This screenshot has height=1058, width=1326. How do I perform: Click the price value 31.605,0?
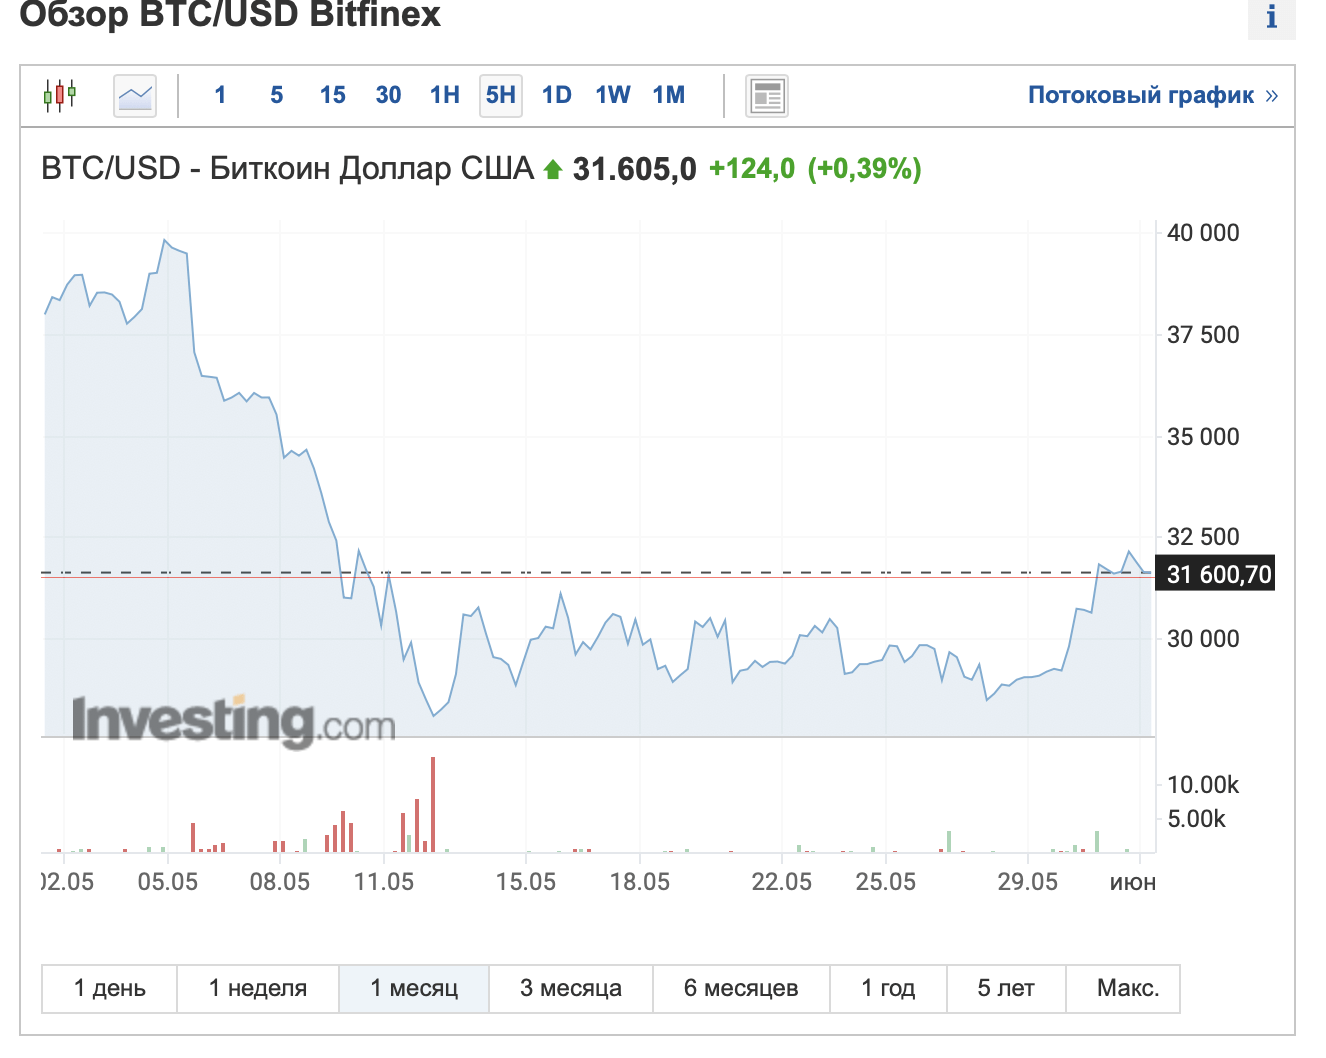634,169
